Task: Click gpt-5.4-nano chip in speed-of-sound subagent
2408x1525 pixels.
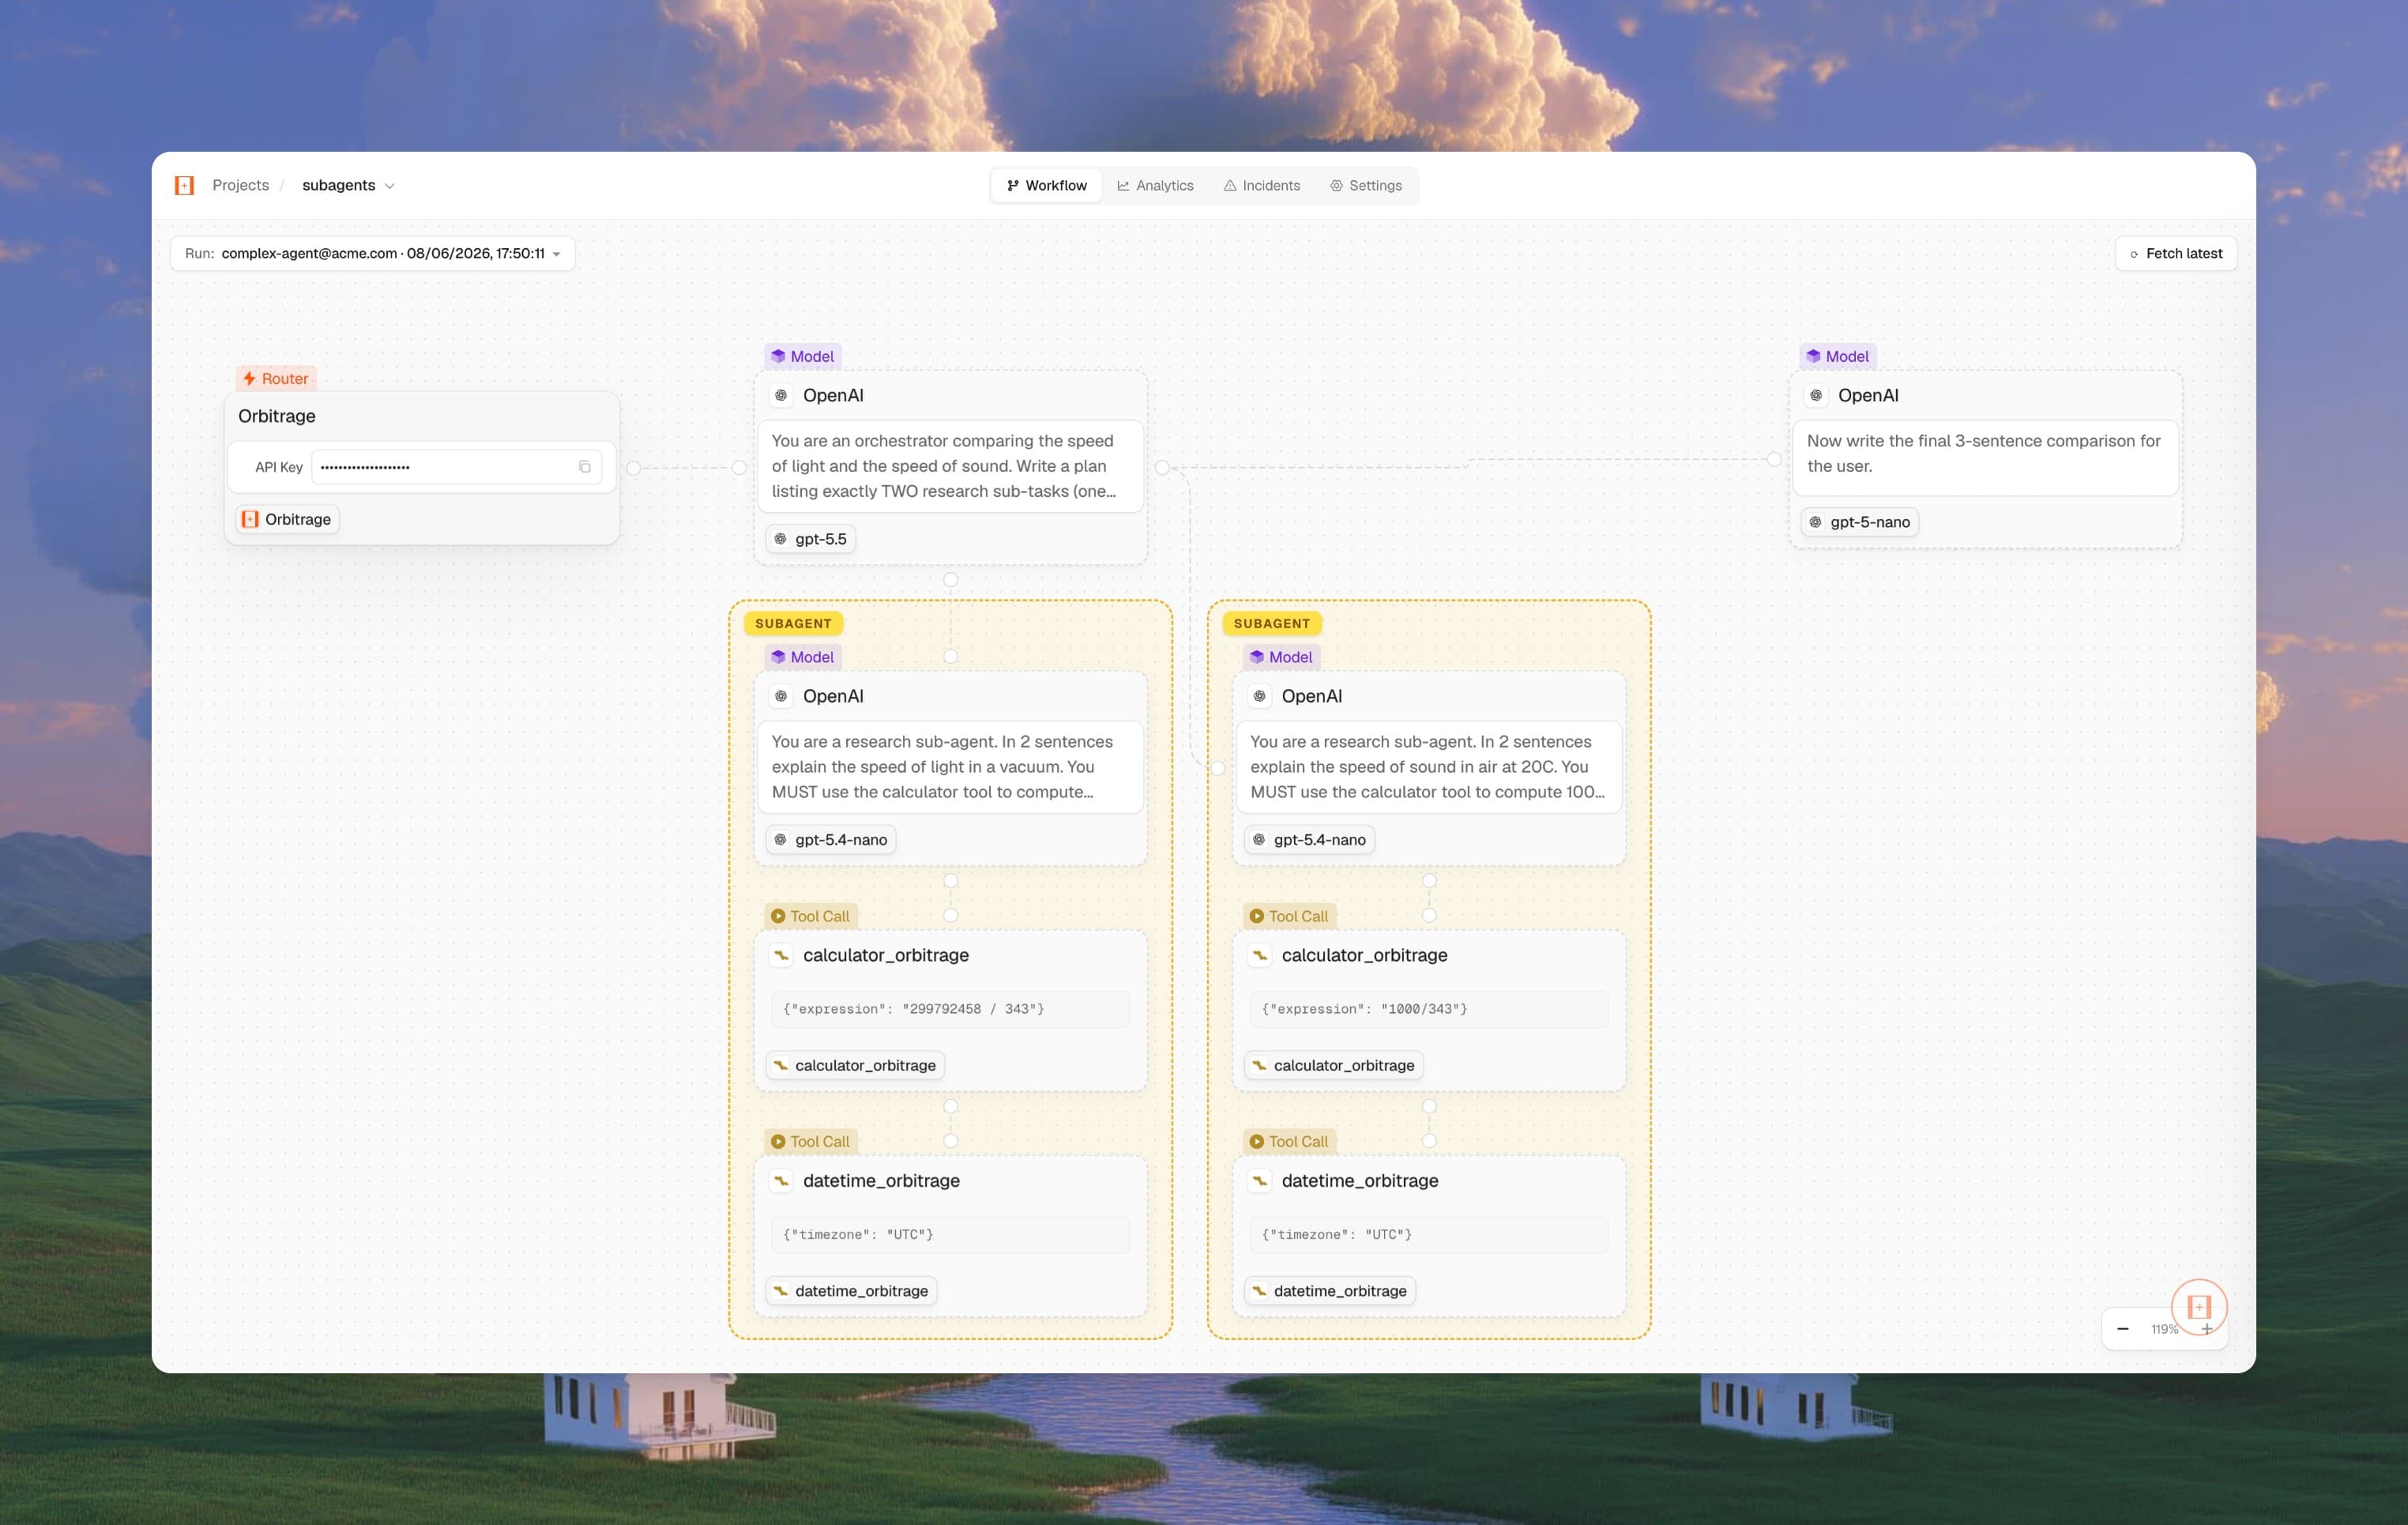Action: pos(1310,840)
